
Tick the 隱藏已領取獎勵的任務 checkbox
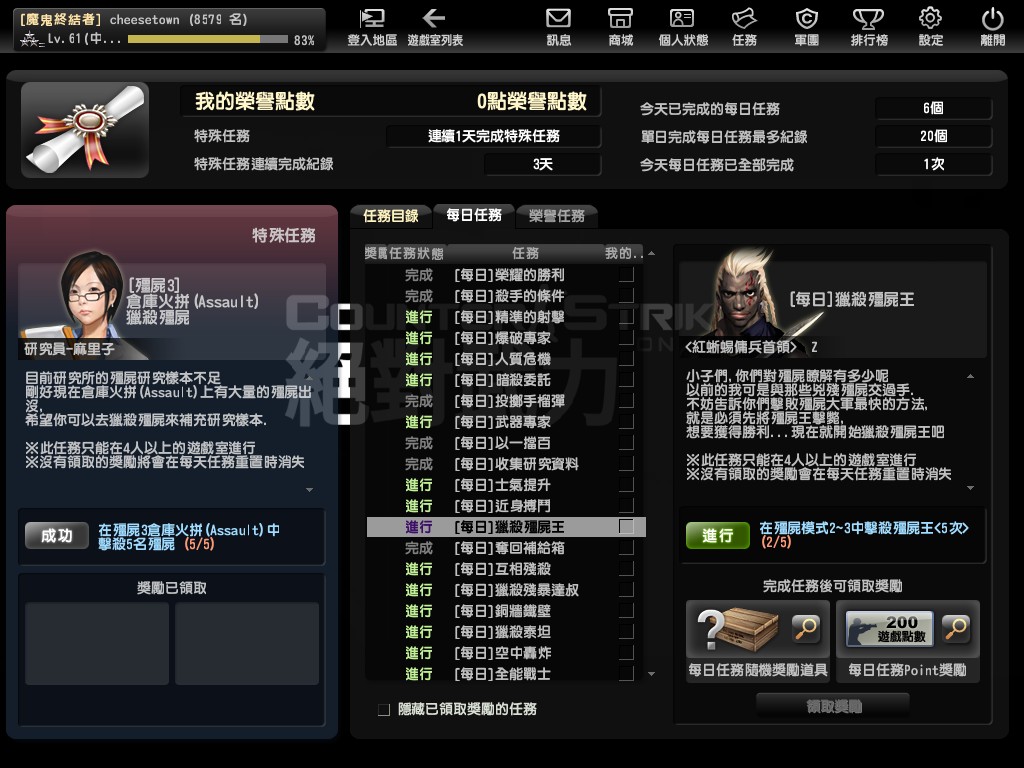(384, 709)
